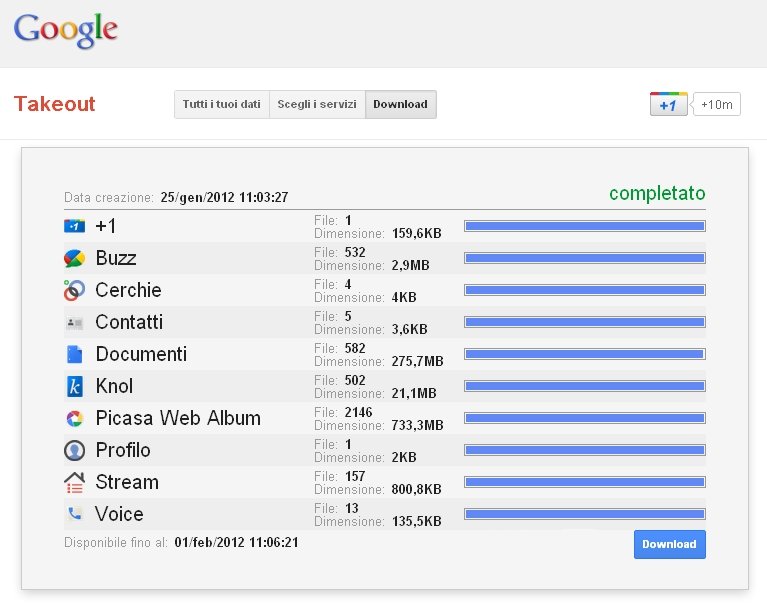Image resolution: width=767 pixels, height=607 pixels.
Task: Select the Stream house icon
Action: (x=74, y=482)
